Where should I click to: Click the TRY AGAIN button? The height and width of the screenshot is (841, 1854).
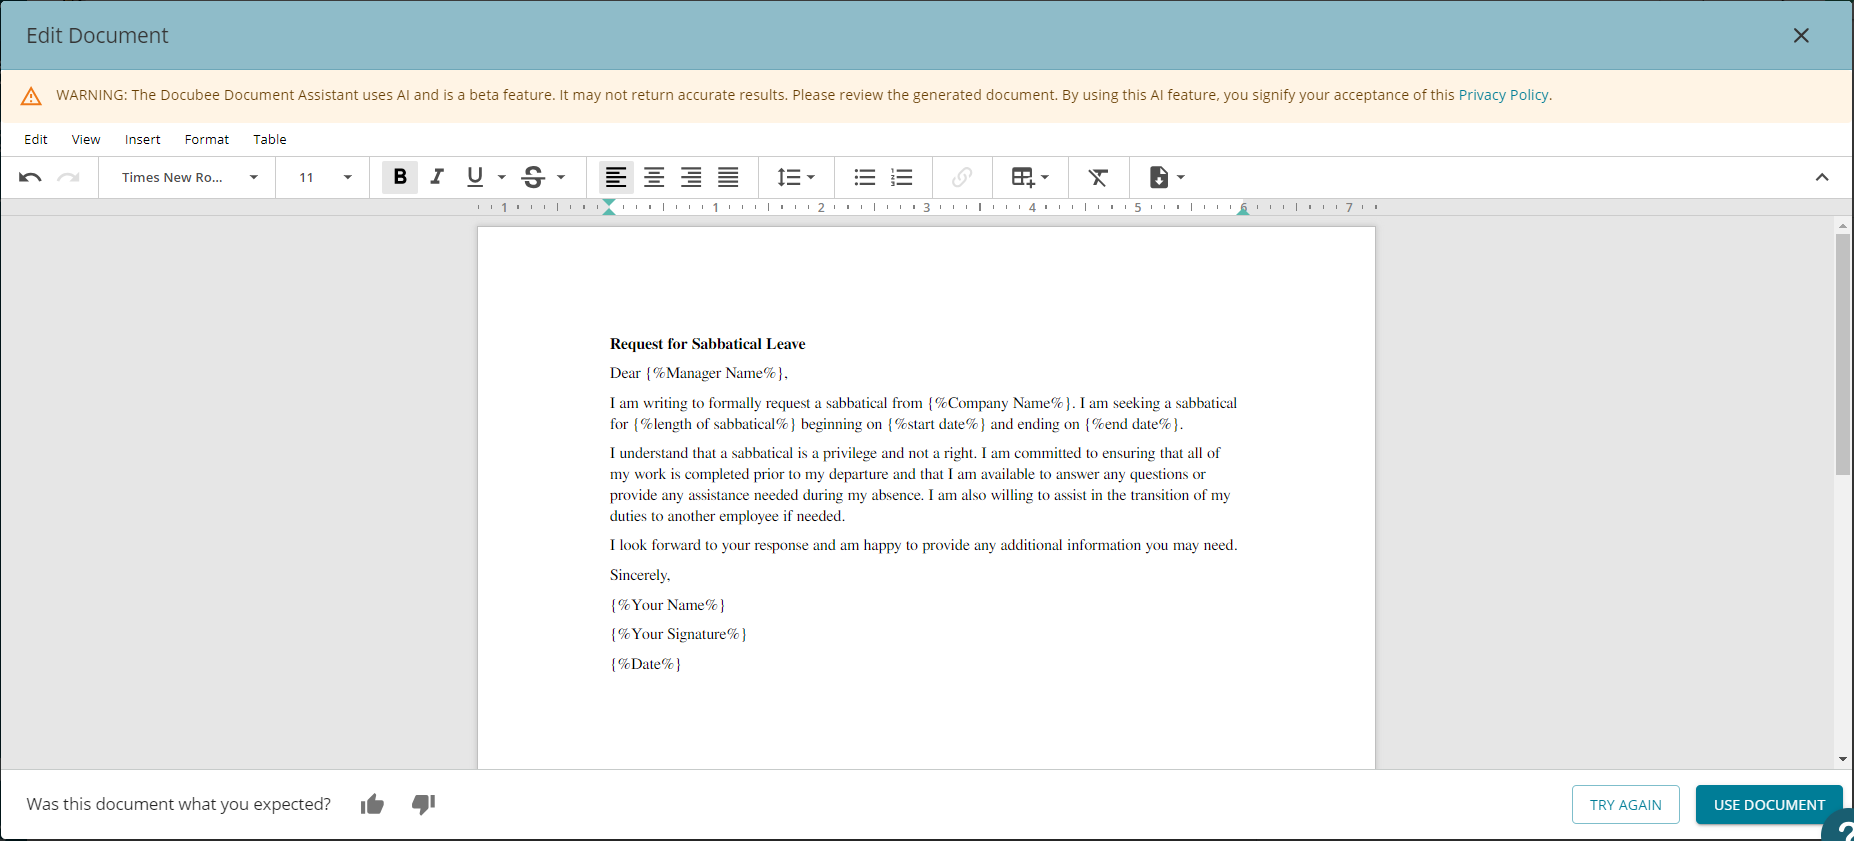click(1626, 804)
